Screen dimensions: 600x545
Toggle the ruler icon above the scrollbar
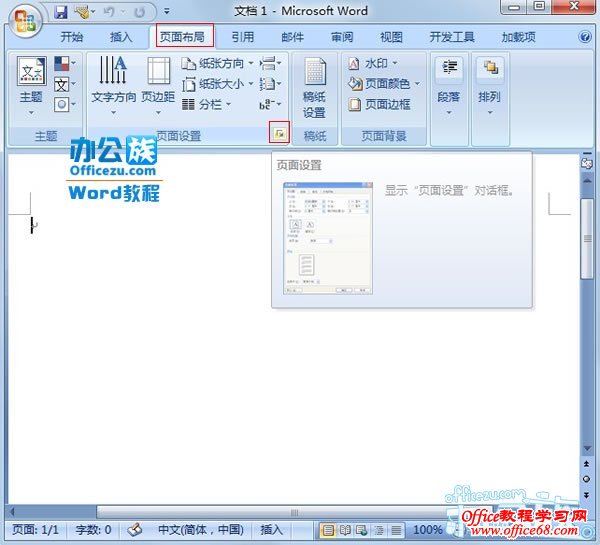(x=587, y=163)
